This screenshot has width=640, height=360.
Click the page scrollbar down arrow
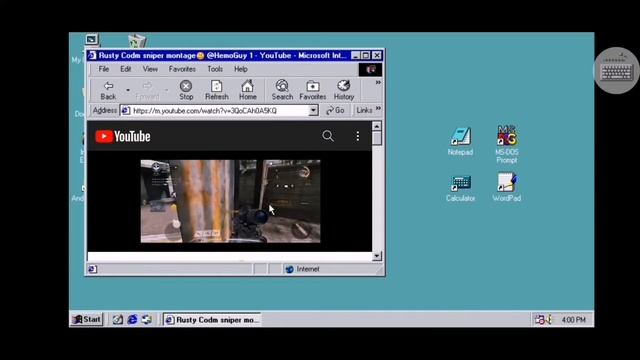click(x=377, y=256)
